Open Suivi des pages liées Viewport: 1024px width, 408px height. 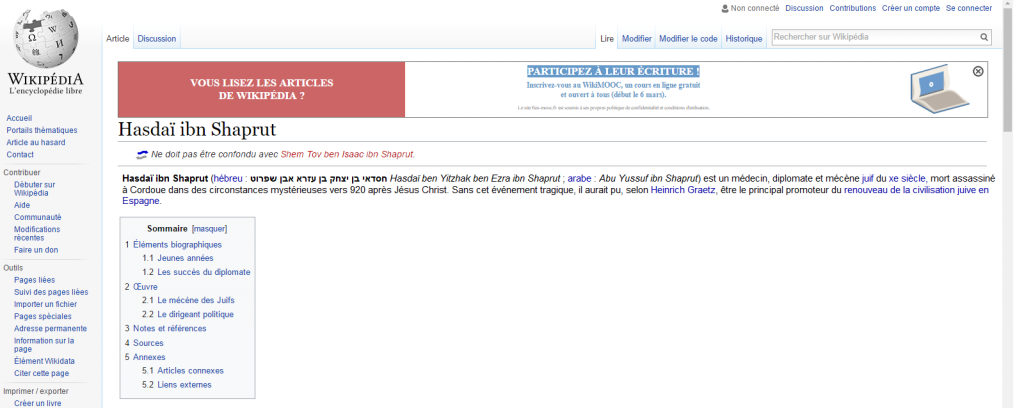click(x=51, y=292)
